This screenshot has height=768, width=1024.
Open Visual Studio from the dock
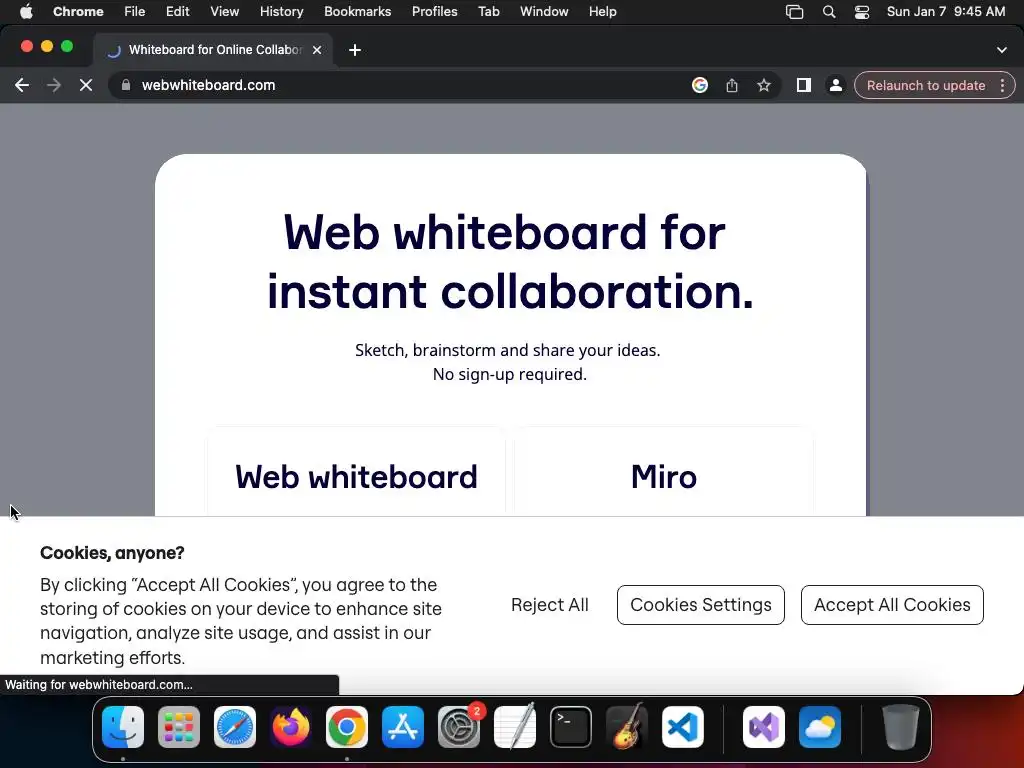click(x=763, y=727)
